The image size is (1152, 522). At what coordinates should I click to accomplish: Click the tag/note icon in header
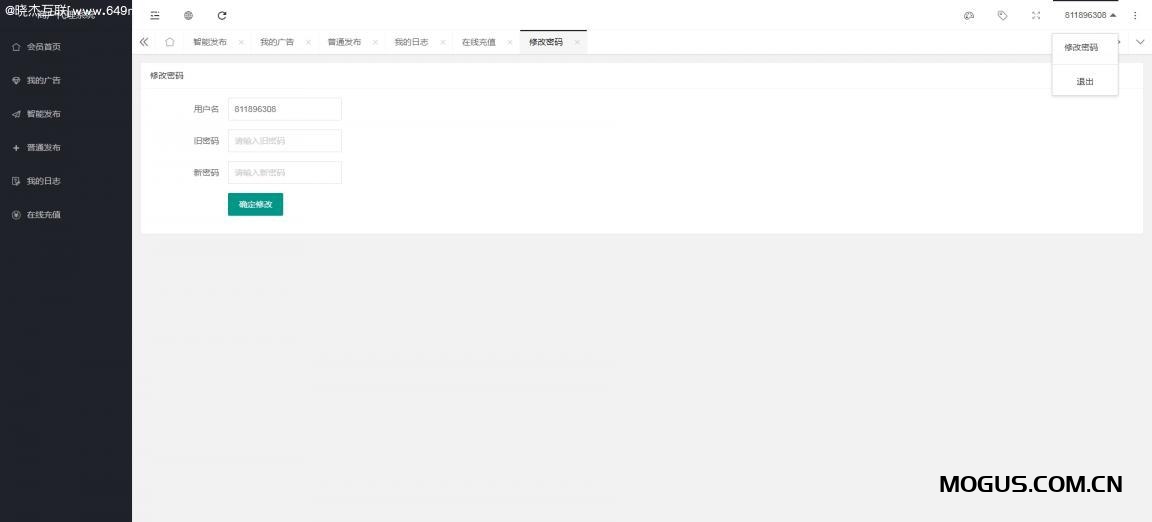[1002, 15]
